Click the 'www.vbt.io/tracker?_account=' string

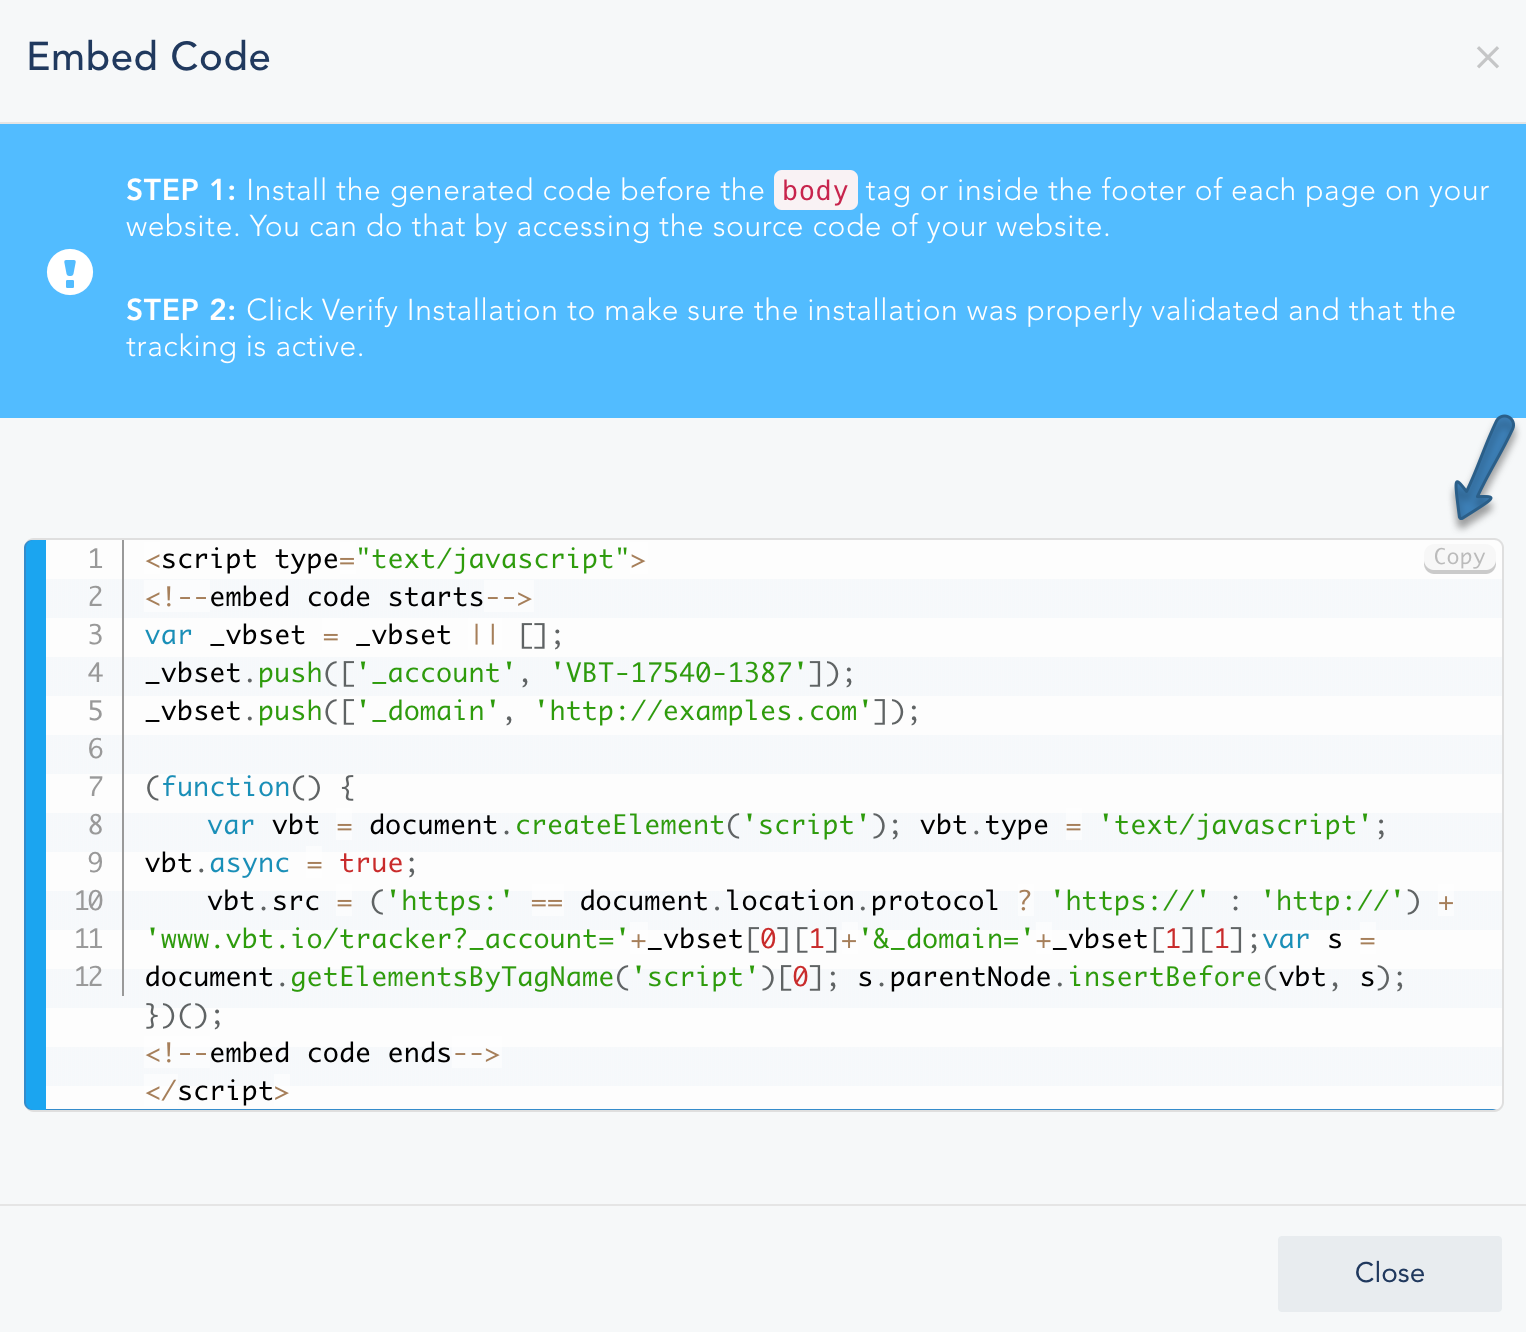[x=386, y=939]
